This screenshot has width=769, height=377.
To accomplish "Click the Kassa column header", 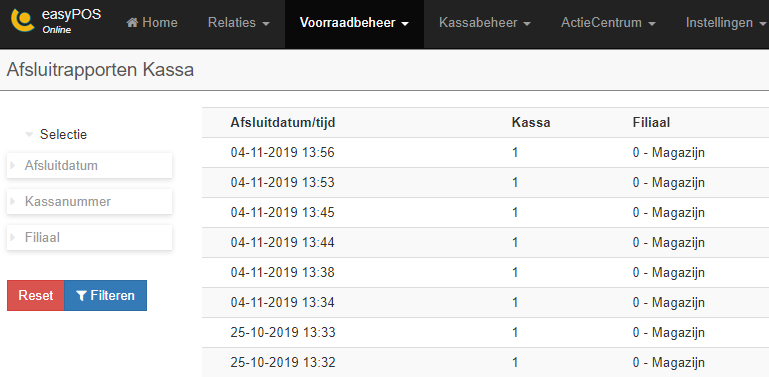I will tap(531, 122).
